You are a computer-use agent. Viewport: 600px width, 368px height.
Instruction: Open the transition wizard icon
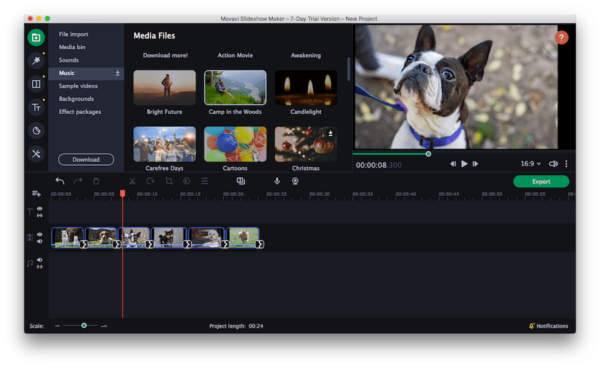pyautogui.click(x=241, y=181)
